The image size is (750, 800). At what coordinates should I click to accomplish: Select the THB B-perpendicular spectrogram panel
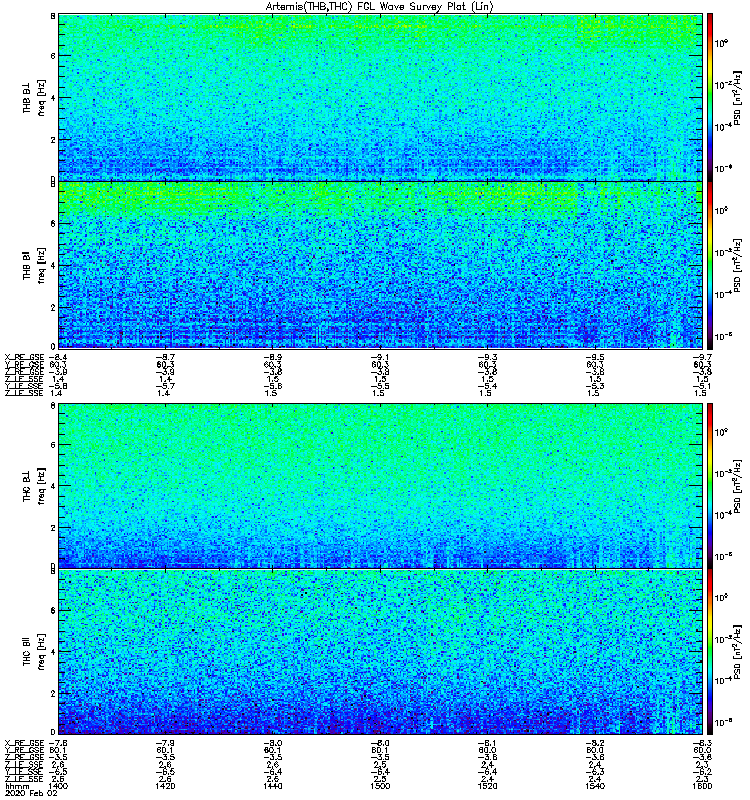[381, 97]
